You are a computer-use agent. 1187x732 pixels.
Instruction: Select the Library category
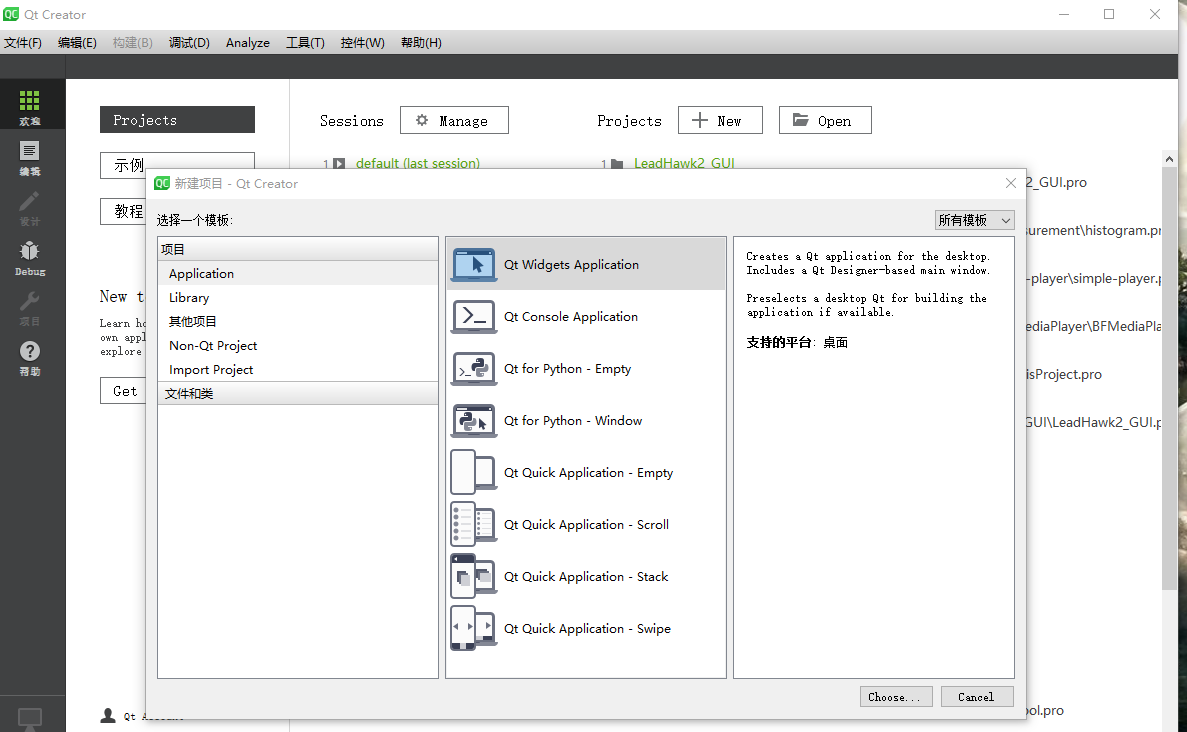point(298,297)
